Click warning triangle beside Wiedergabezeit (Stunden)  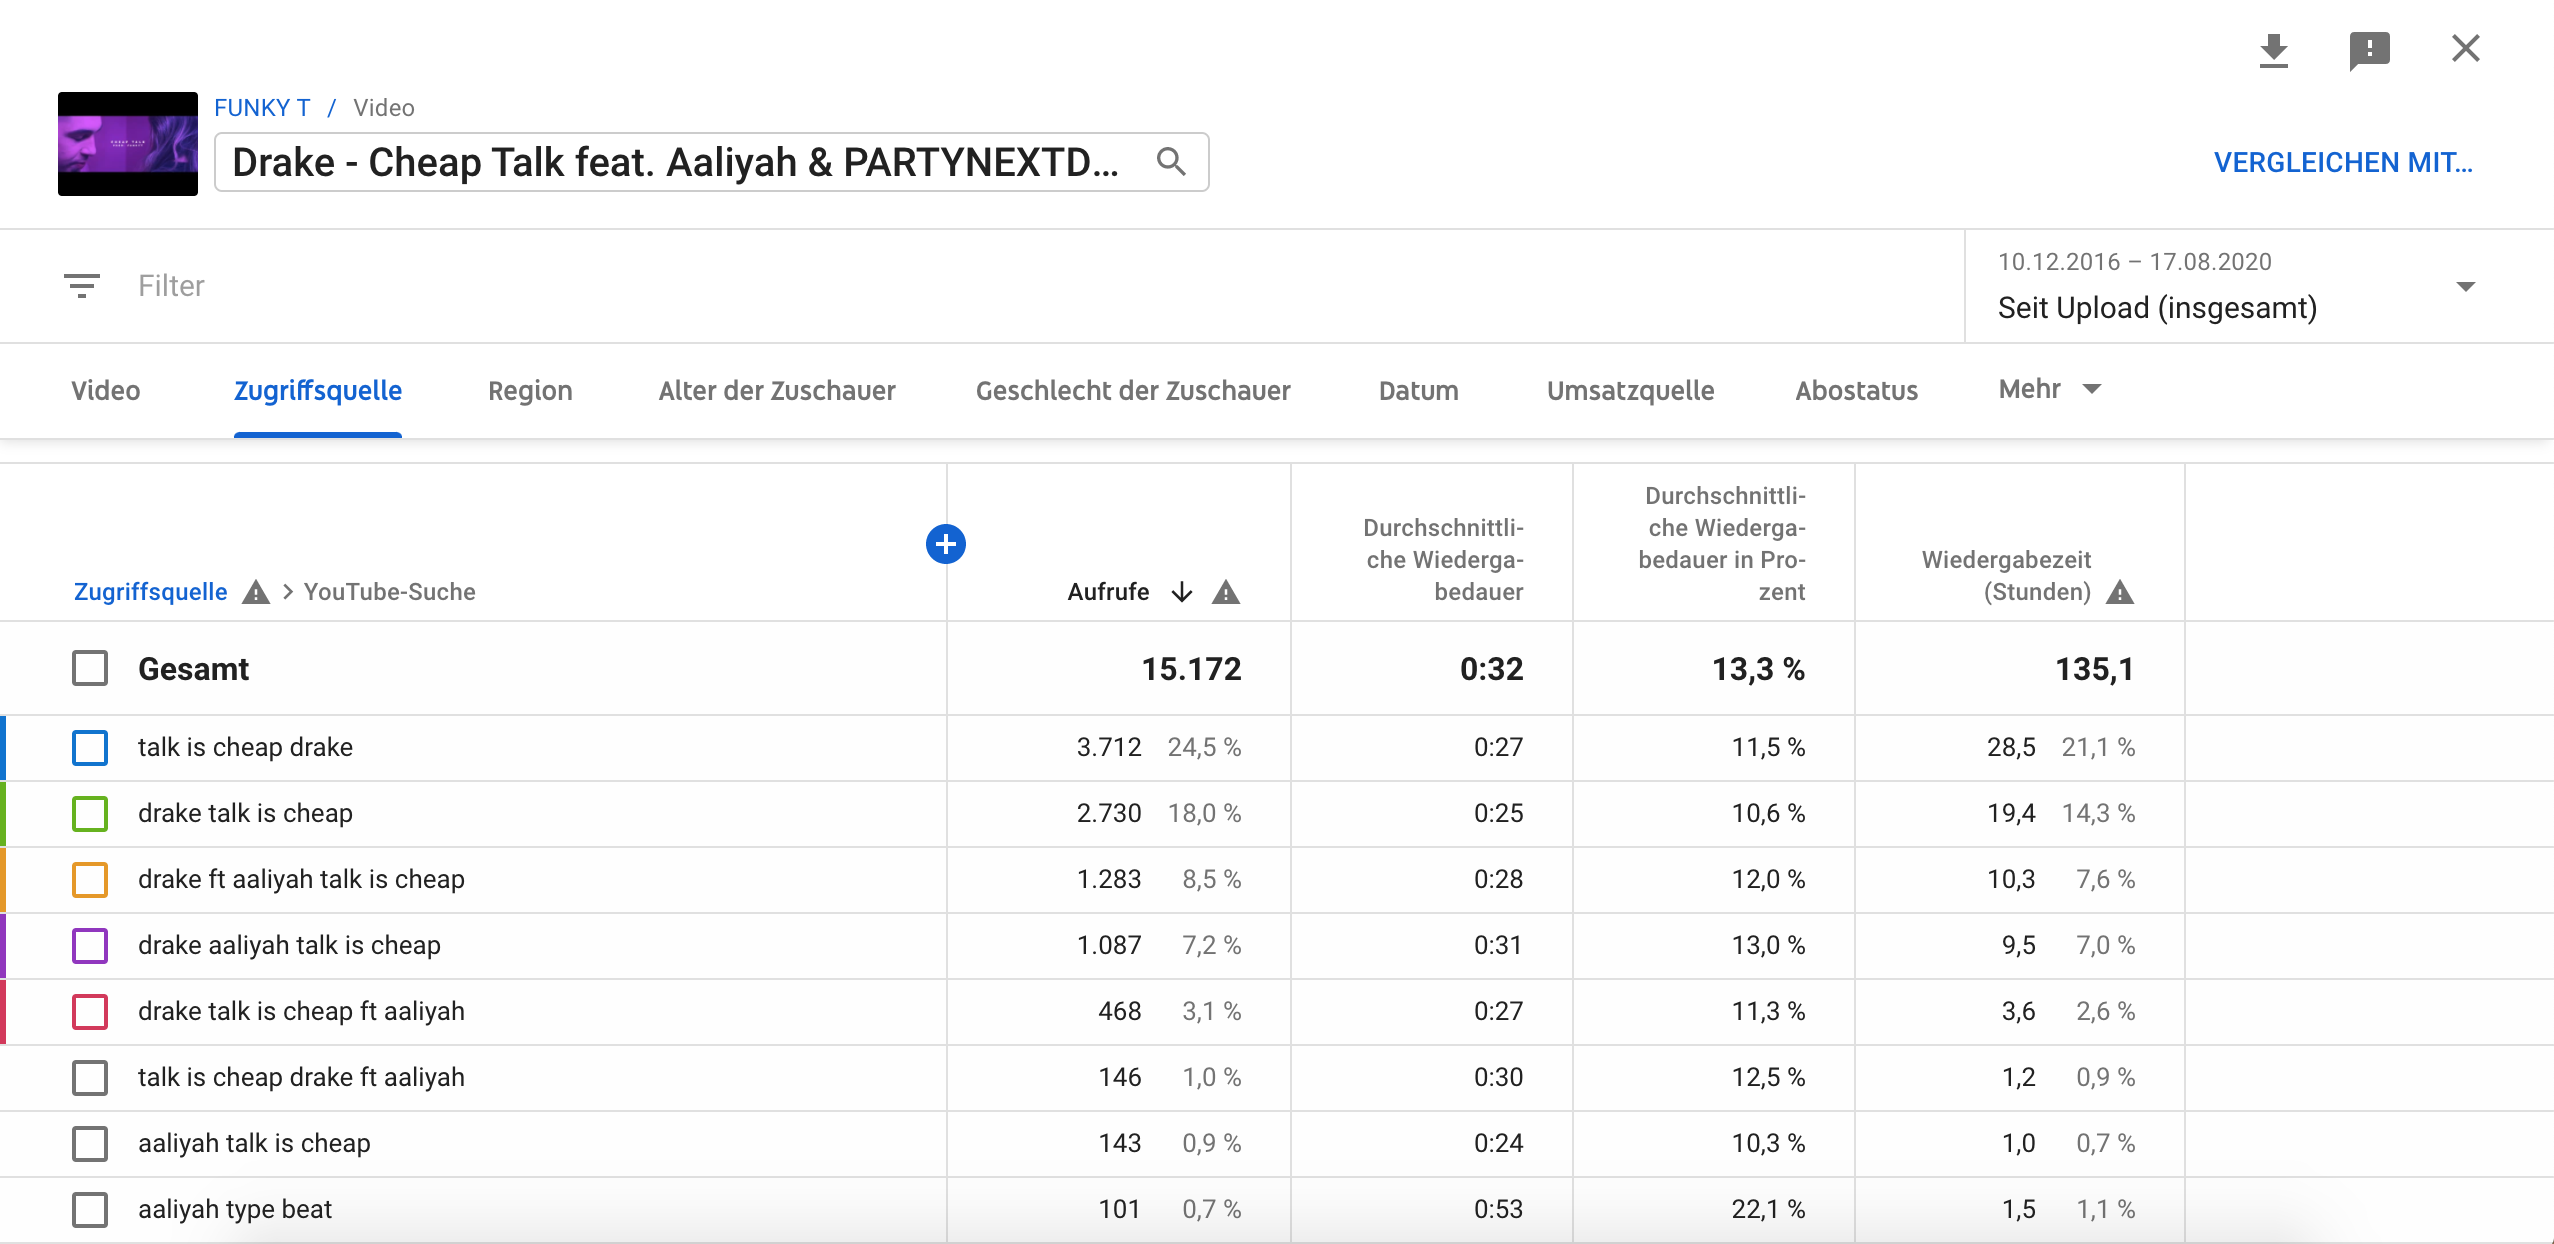(x=2119, y=592)
